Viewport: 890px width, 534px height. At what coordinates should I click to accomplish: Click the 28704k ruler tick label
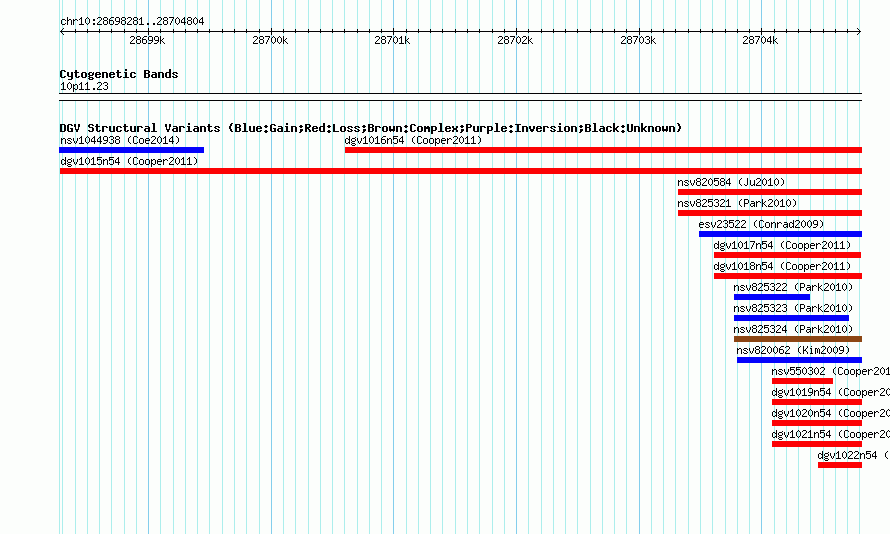click(761, 40)
